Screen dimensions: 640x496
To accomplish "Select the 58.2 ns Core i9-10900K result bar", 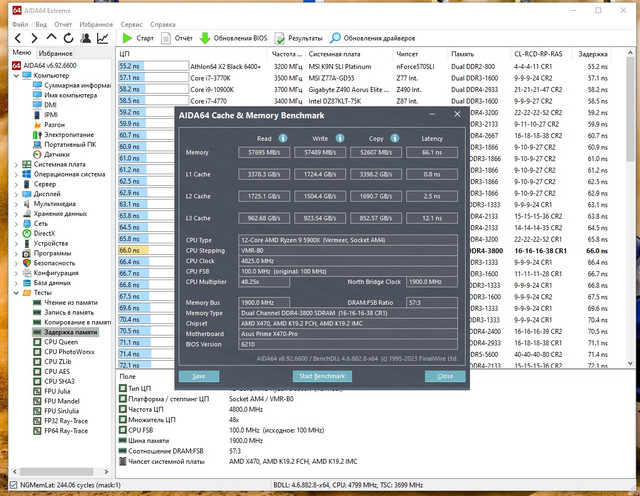I will pos(153,89).
